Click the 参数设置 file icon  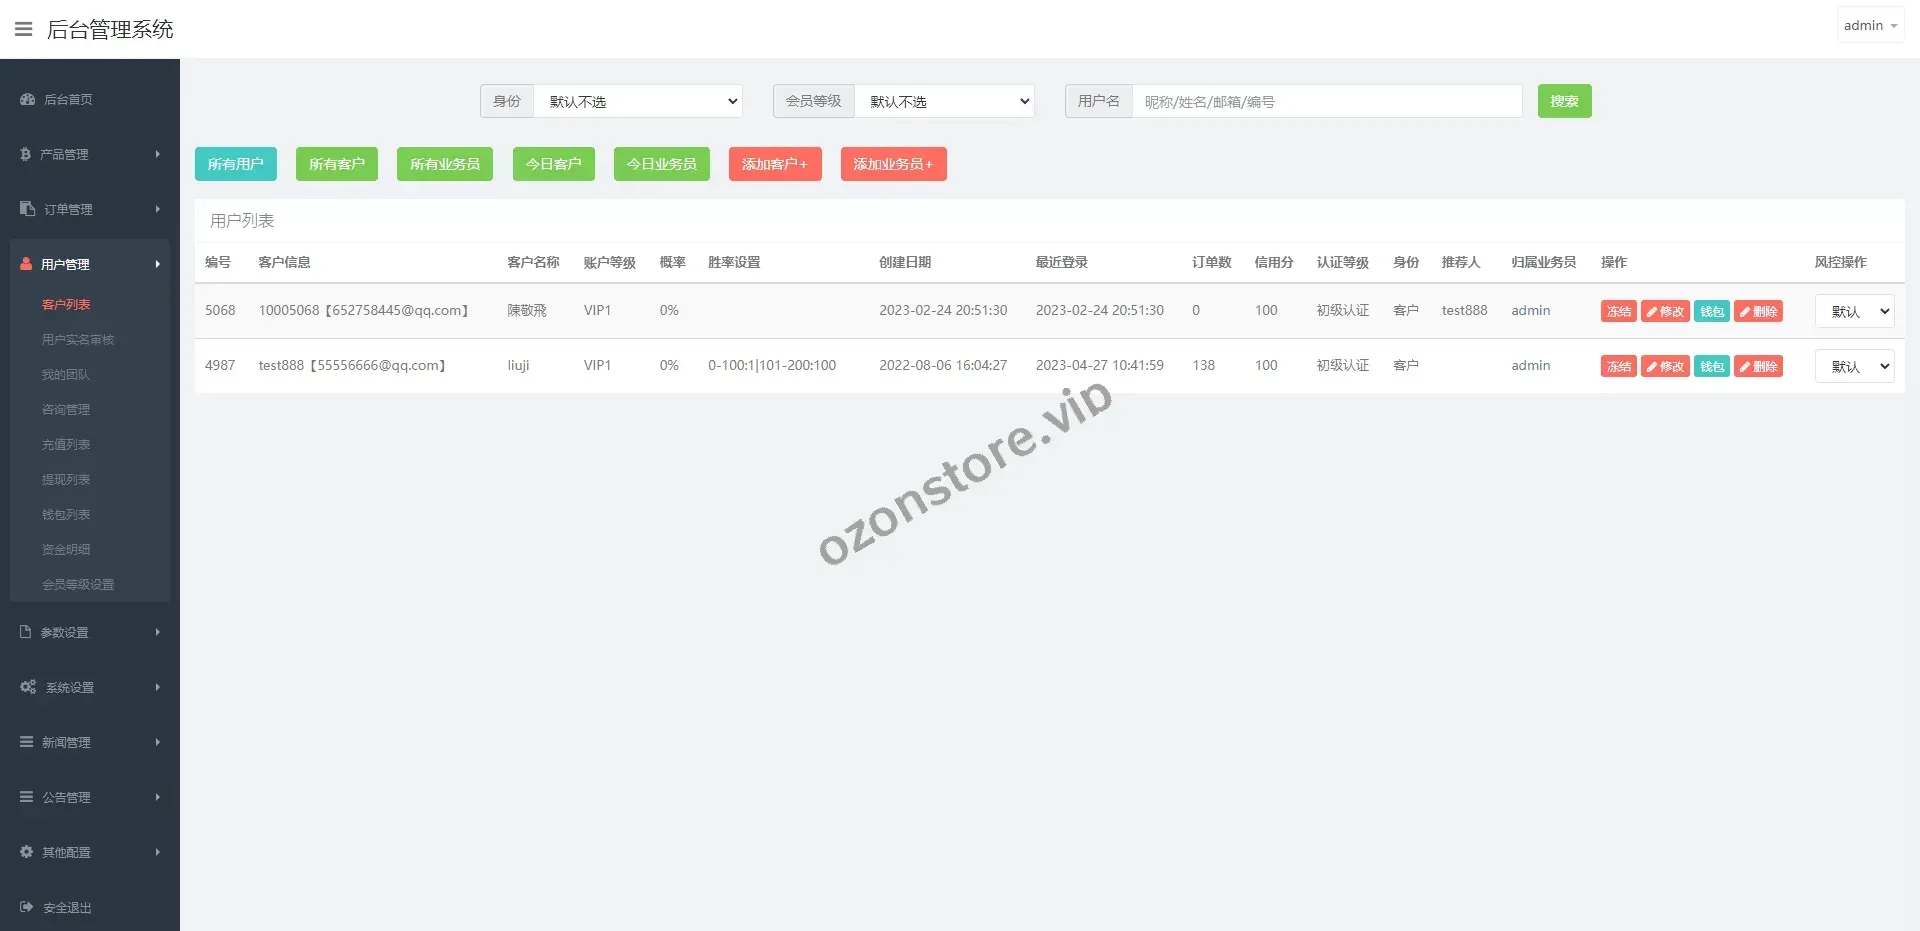tap(26, 632)
